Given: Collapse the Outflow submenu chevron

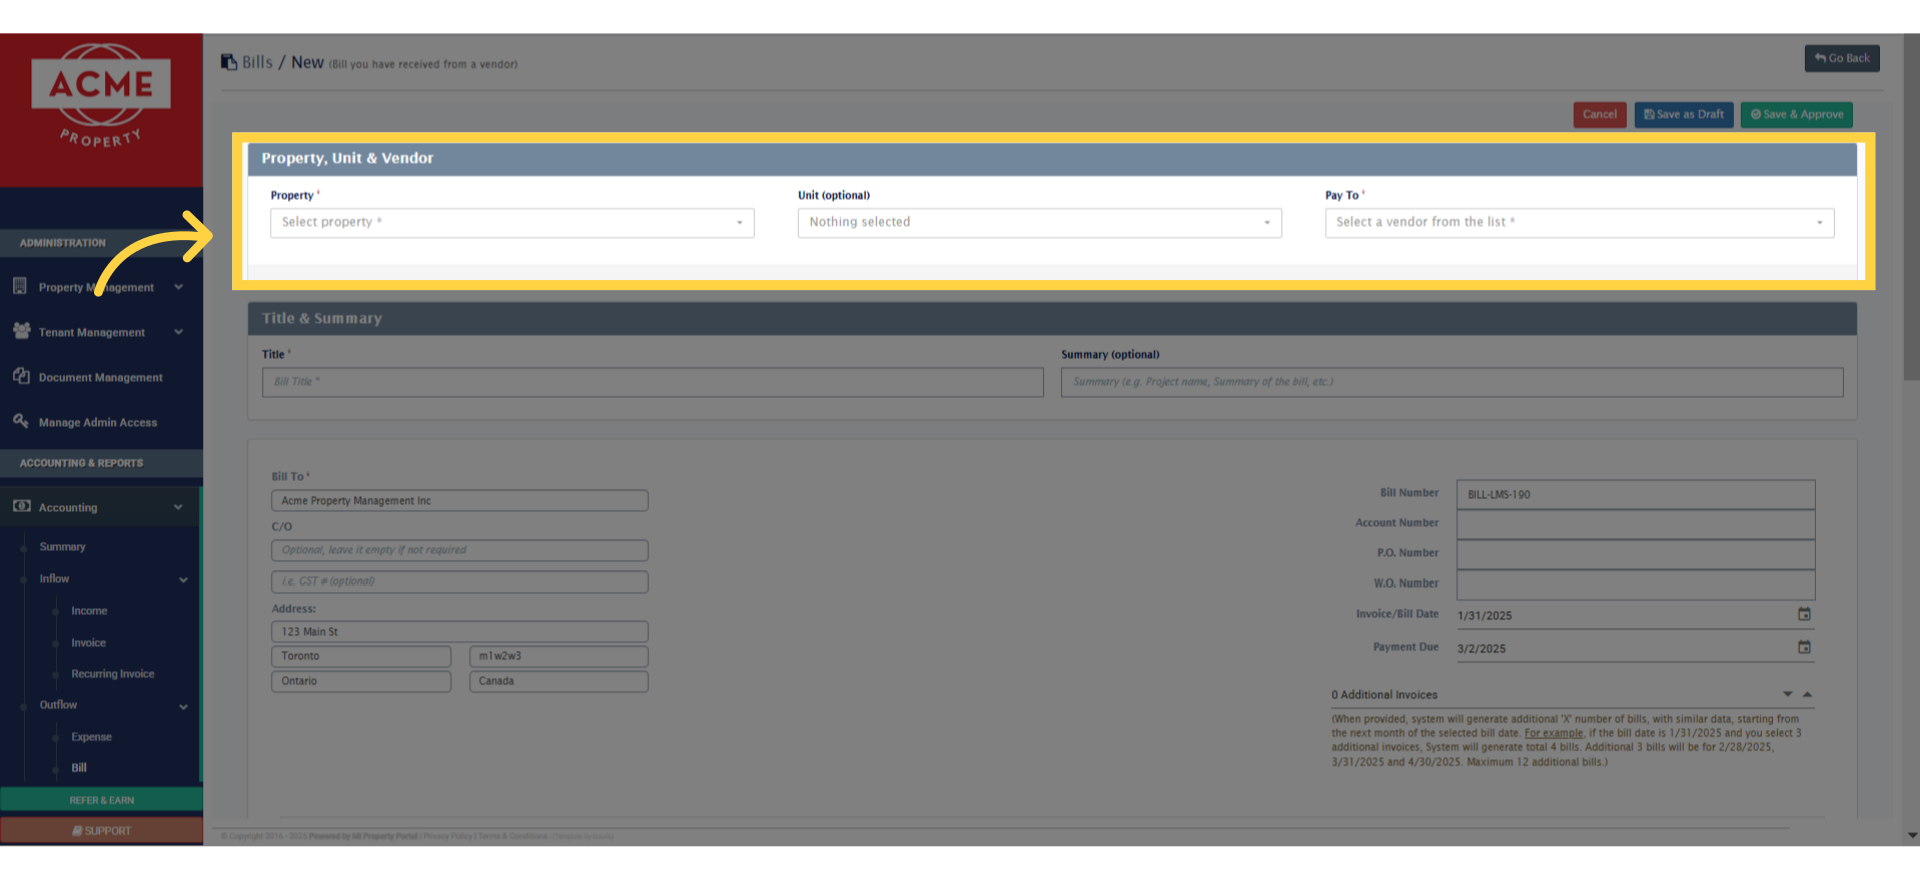Looking at the screenshot, I should [x=183, y=706].
